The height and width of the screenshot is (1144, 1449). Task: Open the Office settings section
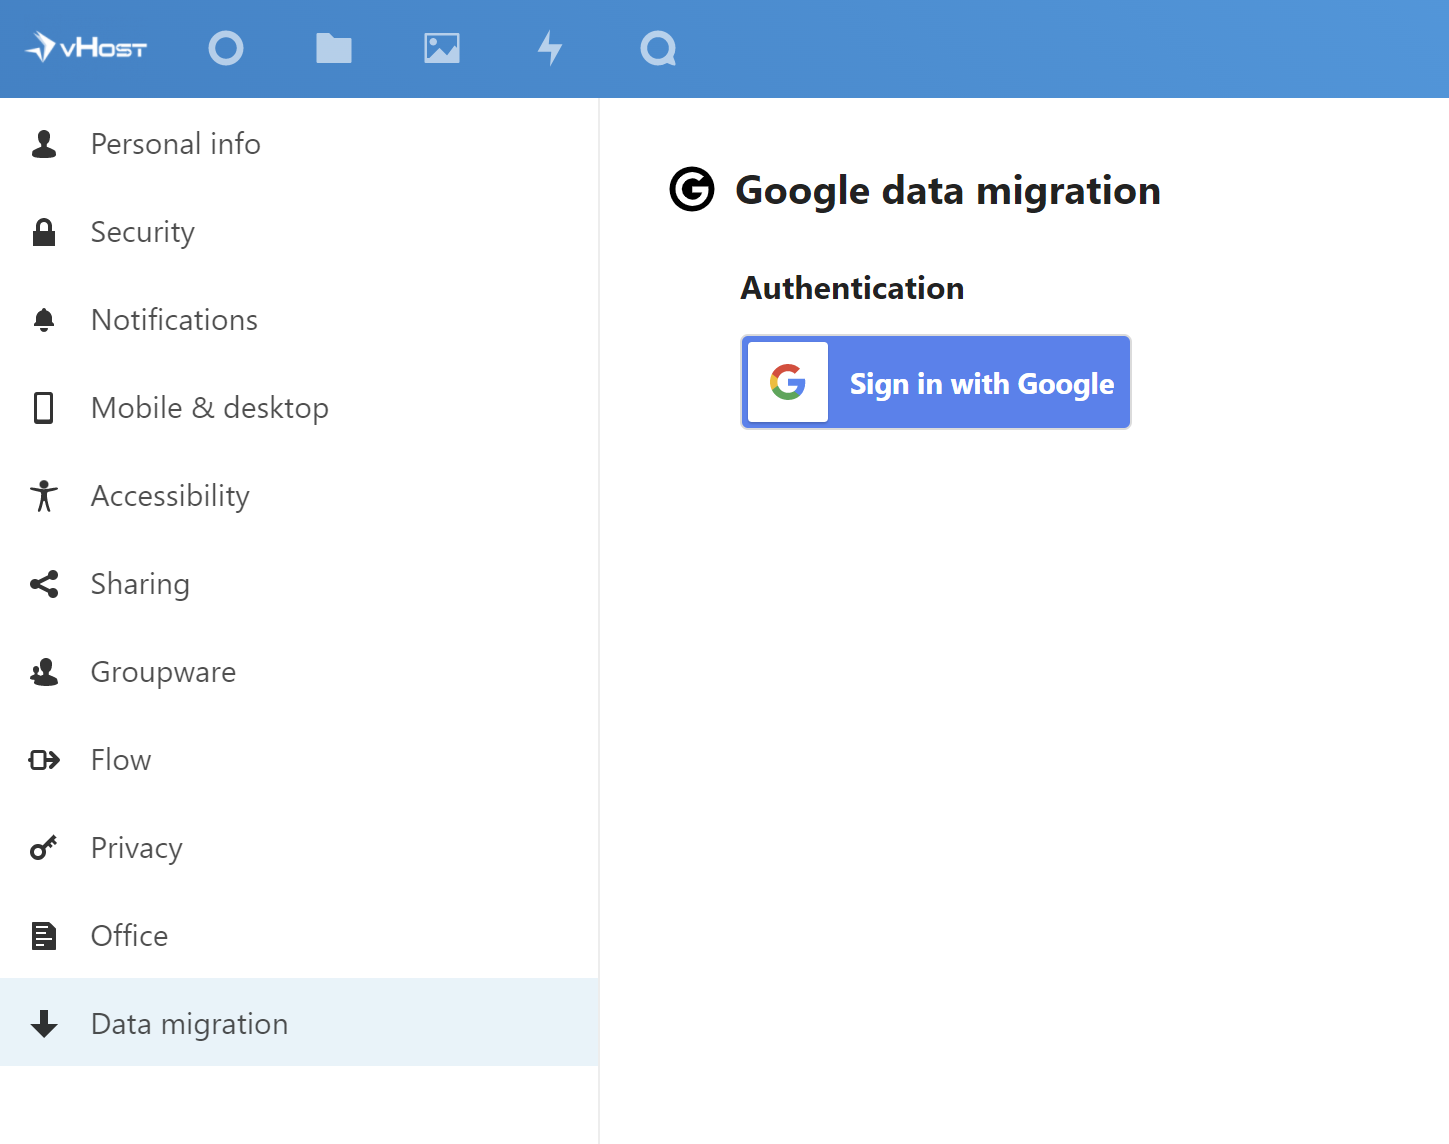tap(129, 935)
